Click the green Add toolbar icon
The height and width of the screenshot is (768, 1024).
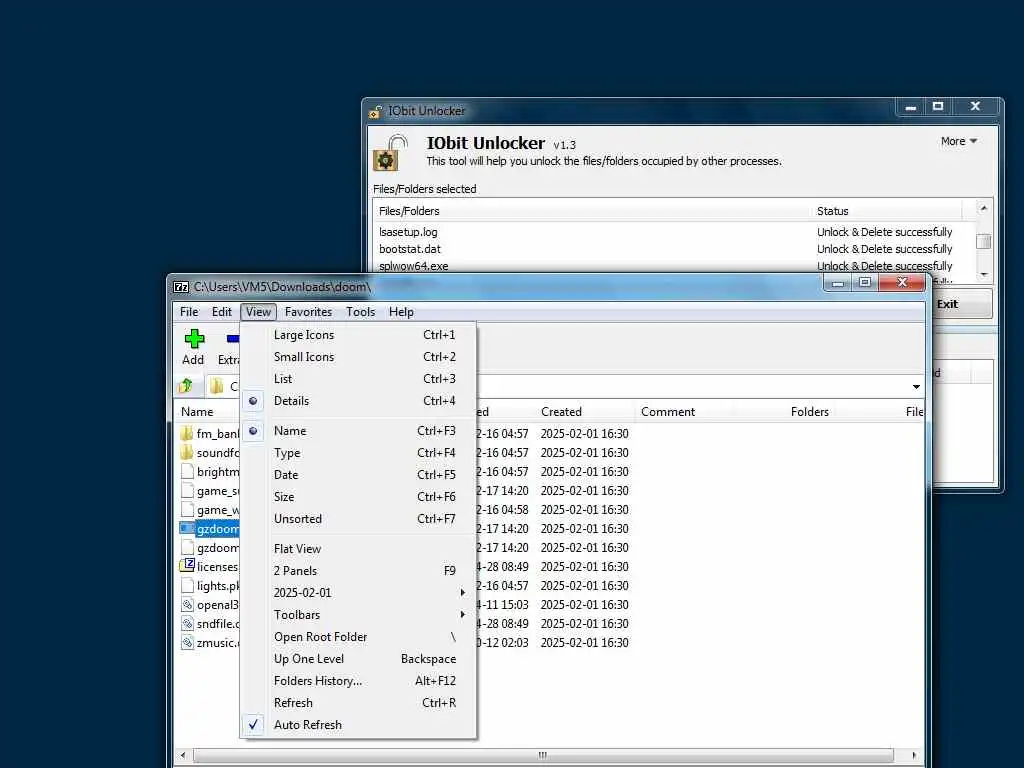[x=194, y=338]
